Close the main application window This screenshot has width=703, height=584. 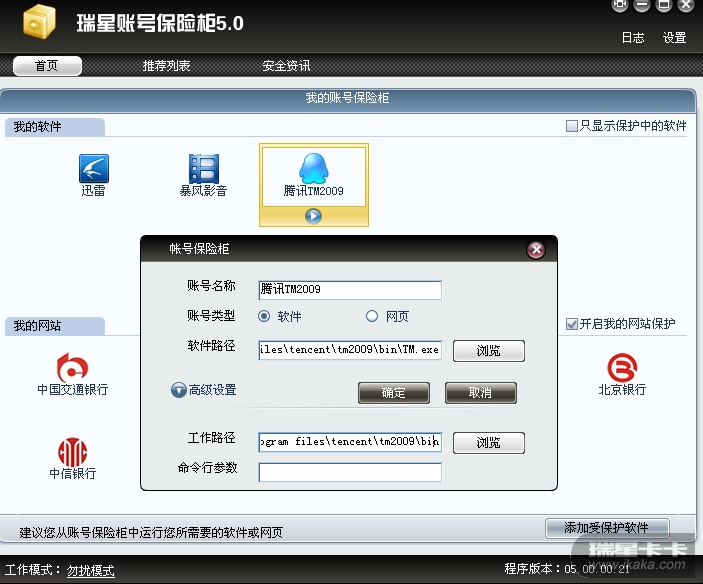pos(686,5)
